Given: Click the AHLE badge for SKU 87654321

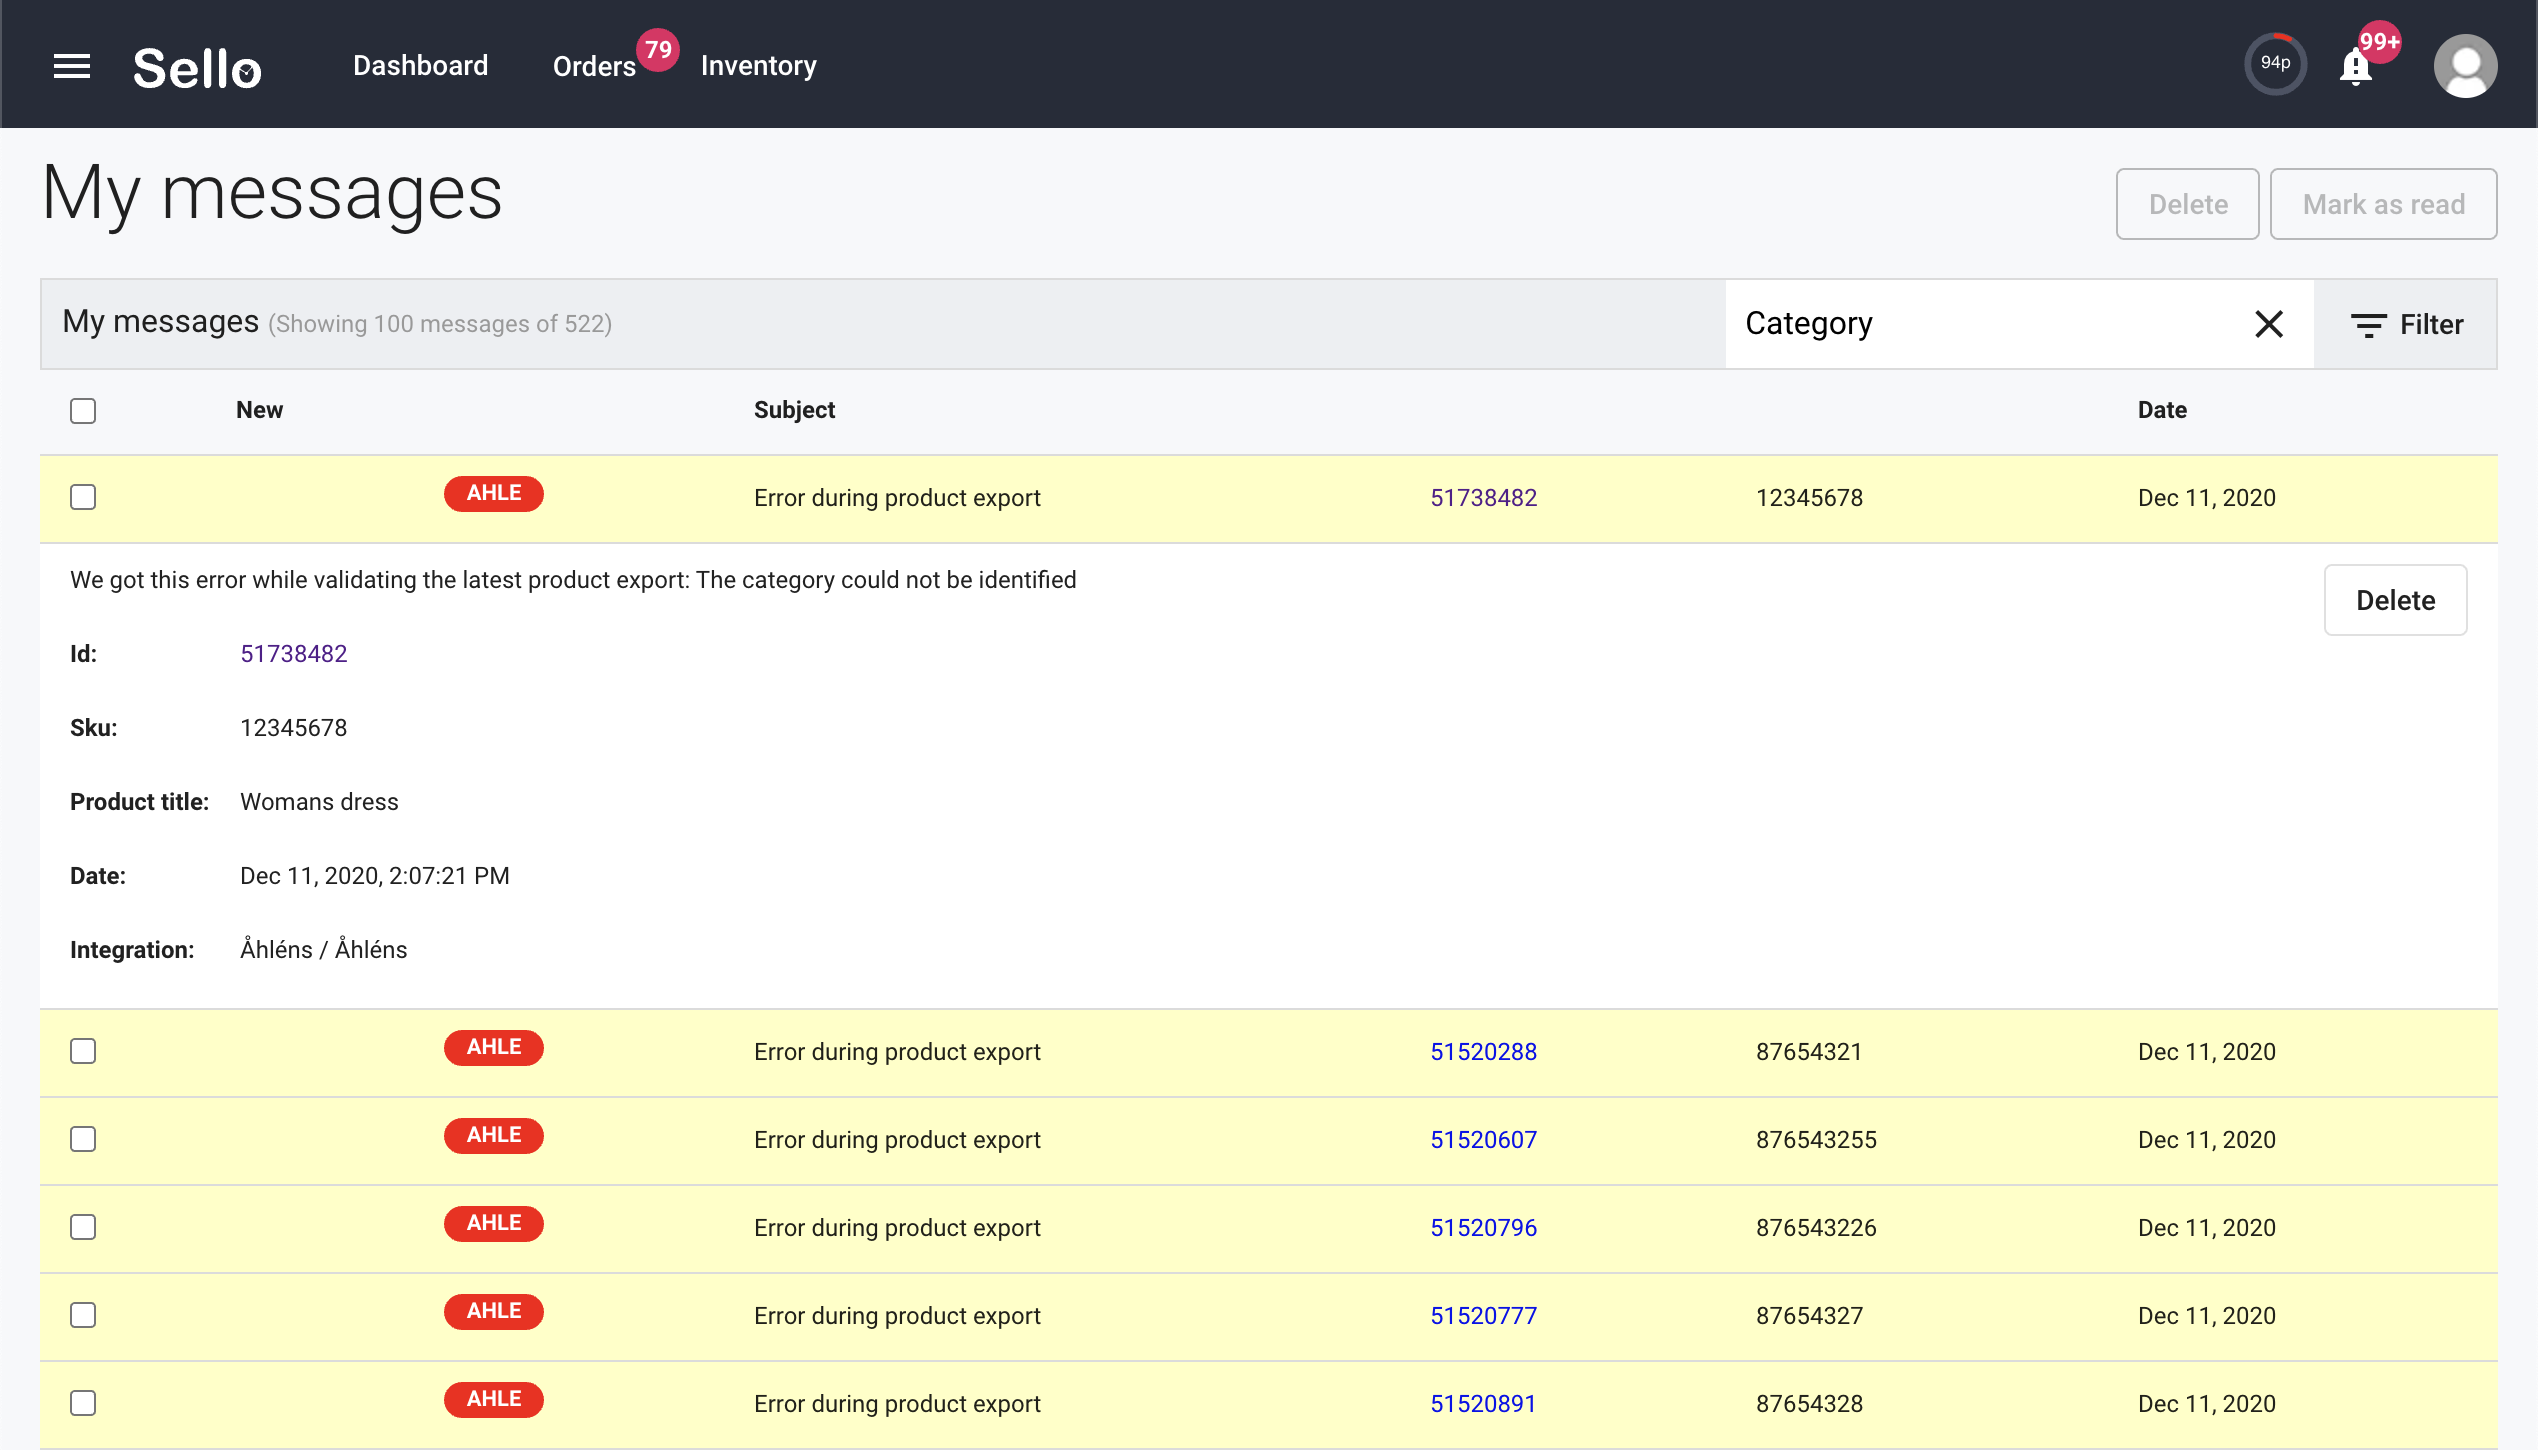Looking at the screenshot, I should (494, 1047).
